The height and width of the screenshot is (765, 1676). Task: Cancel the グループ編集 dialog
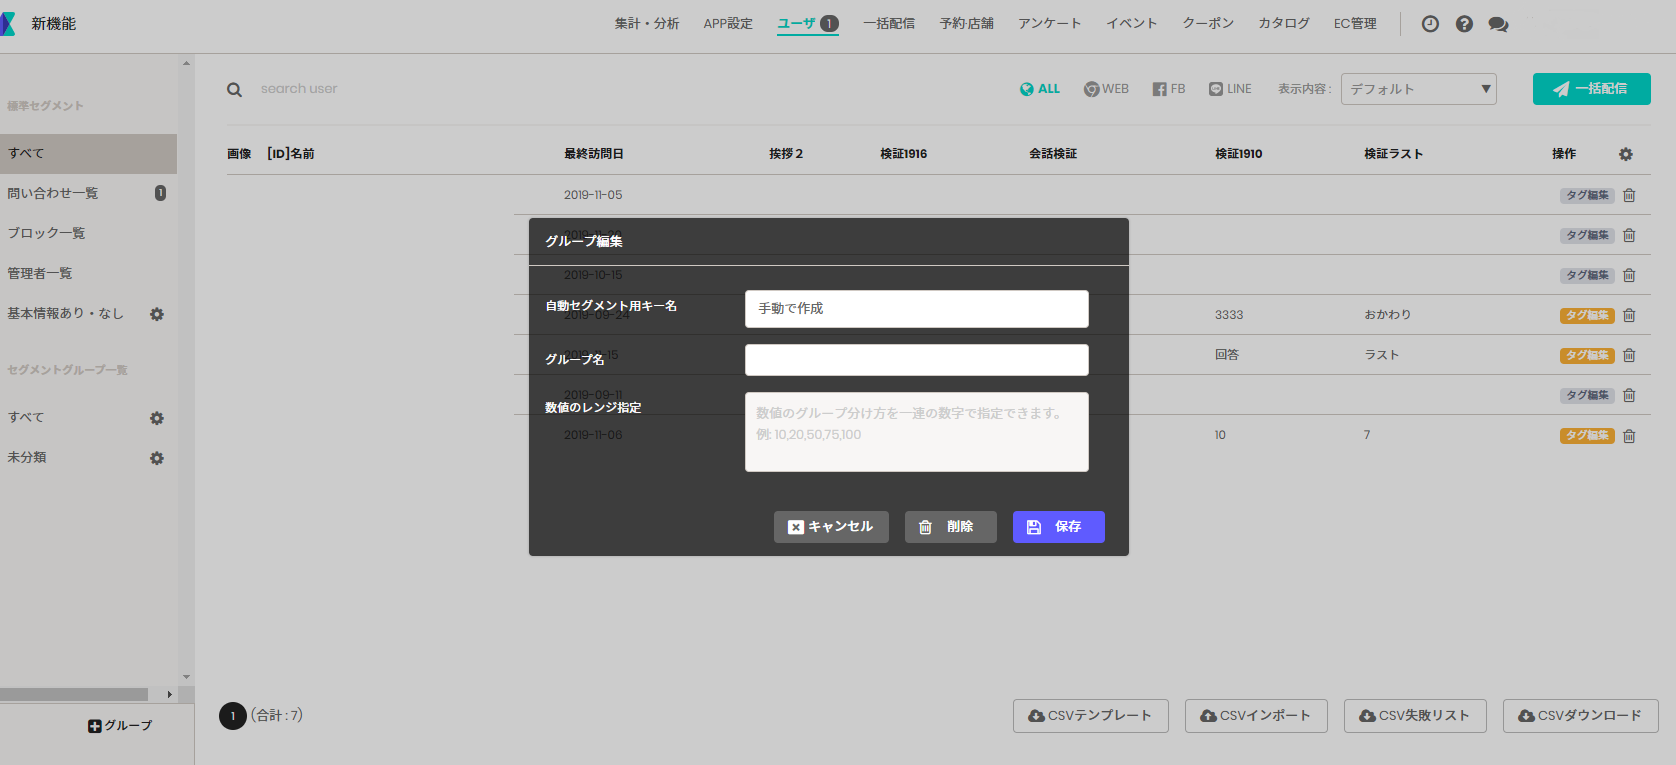tap(831, 527)
